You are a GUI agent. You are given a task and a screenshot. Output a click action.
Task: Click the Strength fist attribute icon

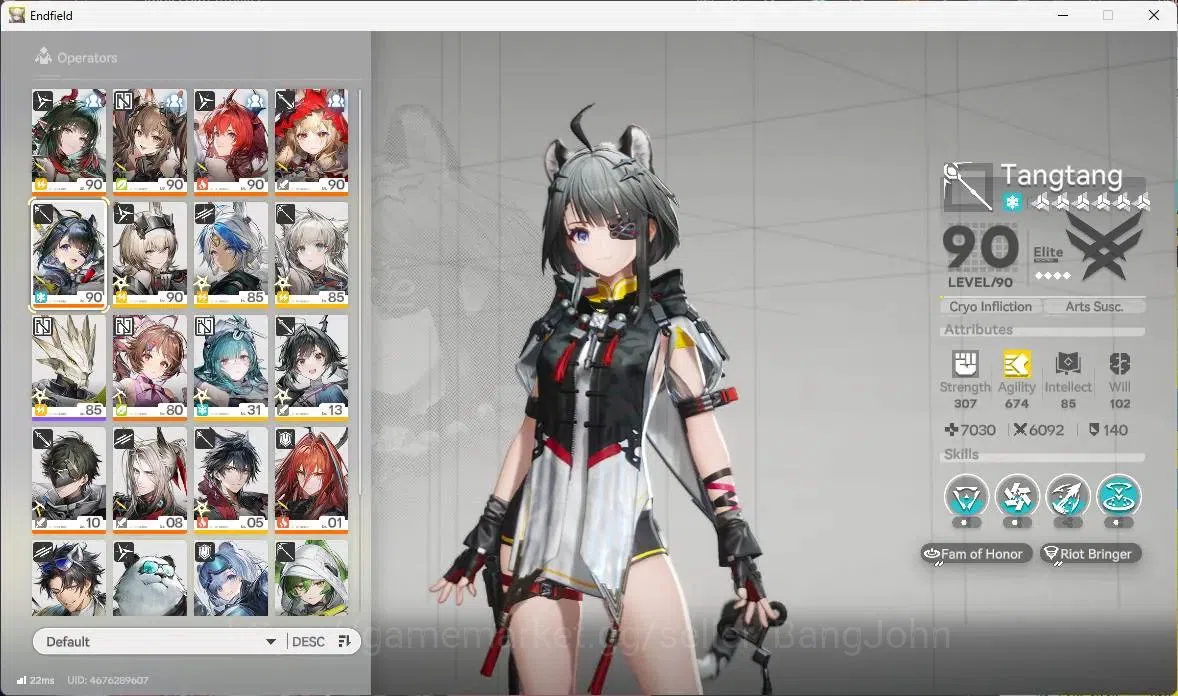965,364
